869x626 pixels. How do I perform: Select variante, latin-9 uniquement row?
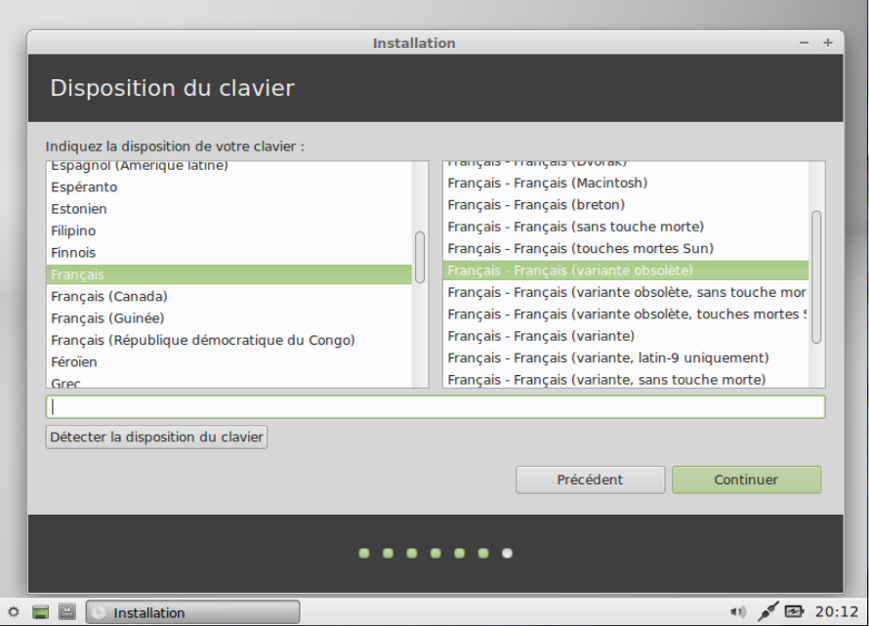(x=626, y=358)
